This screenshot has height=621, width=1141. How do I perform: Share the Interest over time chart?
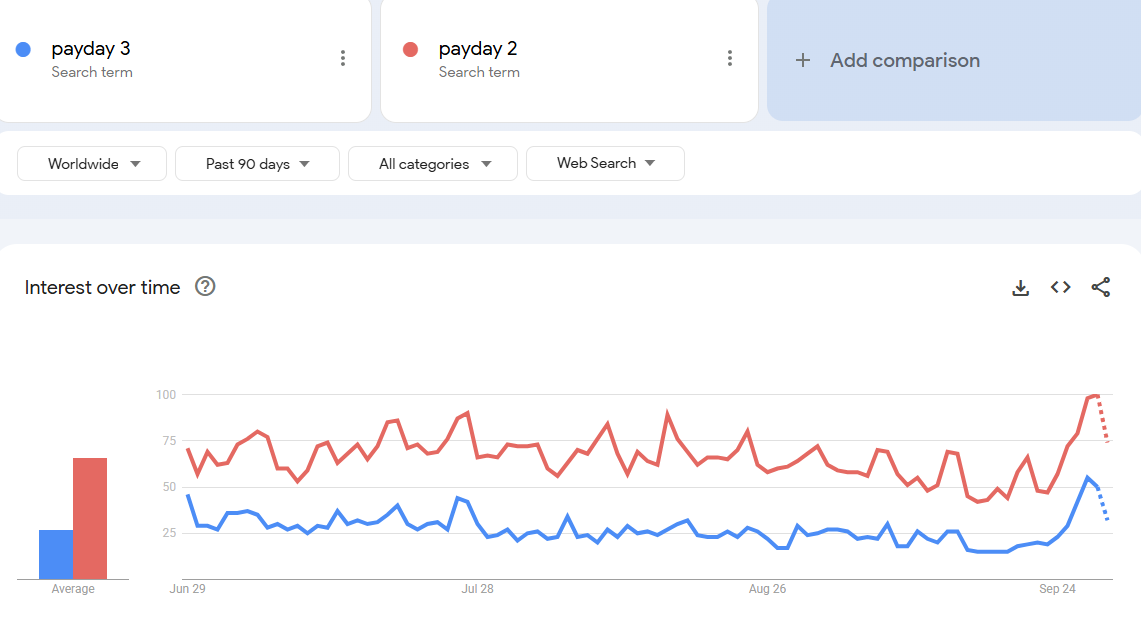click(x=1100, y=288)
